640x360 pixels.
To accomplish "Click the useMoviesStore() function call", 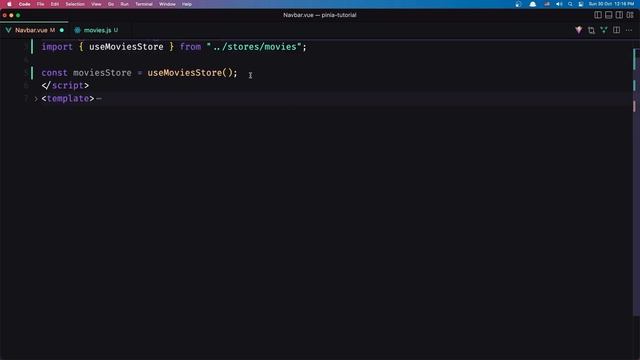I will [190, 73].
